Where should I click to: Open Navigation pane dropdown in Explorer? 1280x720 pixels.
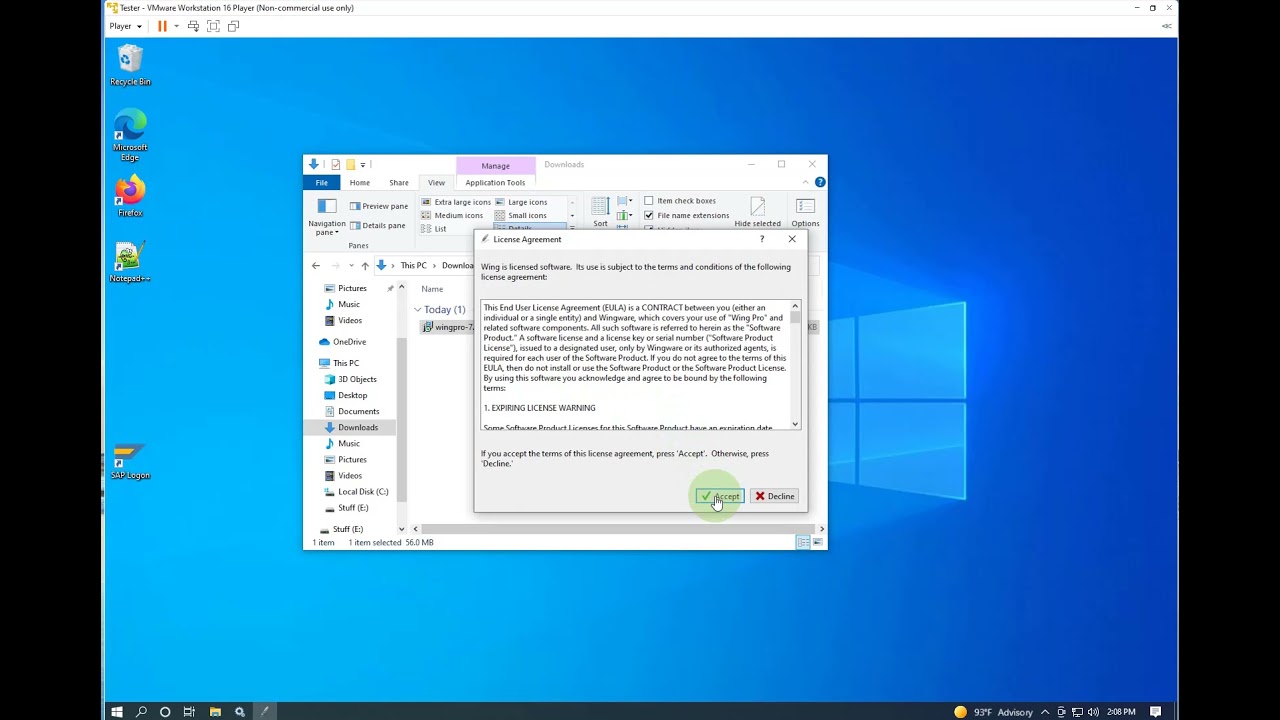pyautogui.click(x=327, y=218)
